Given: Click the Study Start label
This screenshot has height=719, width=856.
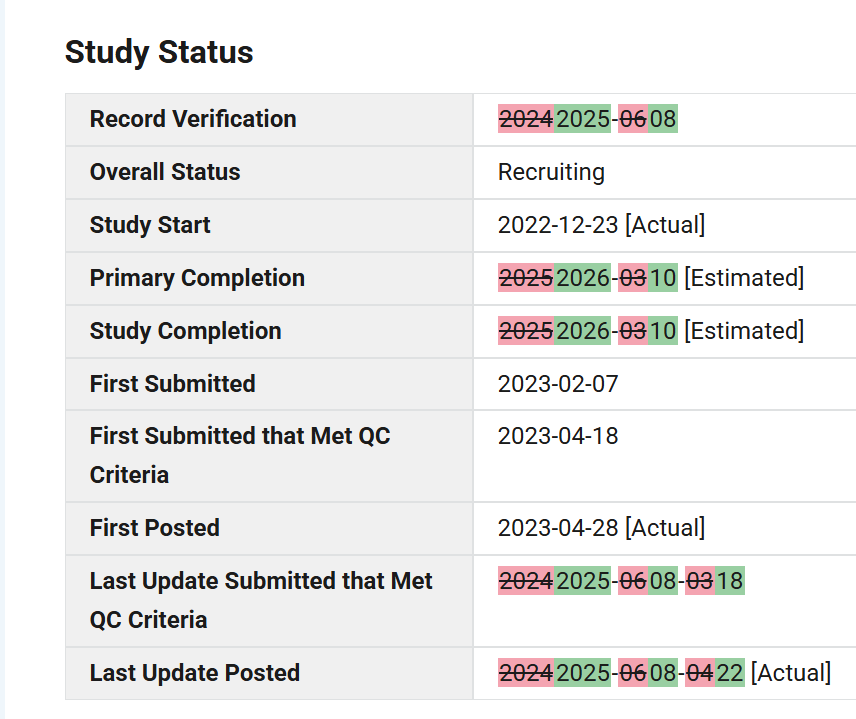Looking at the screenshot, I should [x=150, y=225].
